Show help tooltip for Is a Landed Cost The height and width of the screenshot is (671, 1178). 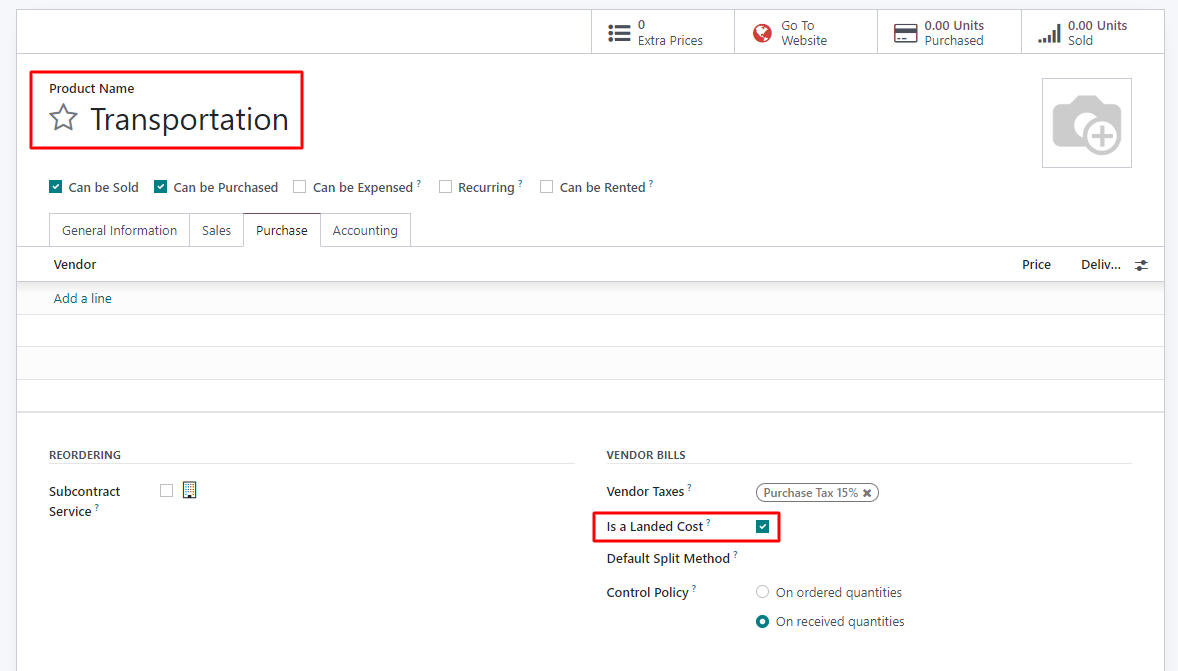pos(708,522)
